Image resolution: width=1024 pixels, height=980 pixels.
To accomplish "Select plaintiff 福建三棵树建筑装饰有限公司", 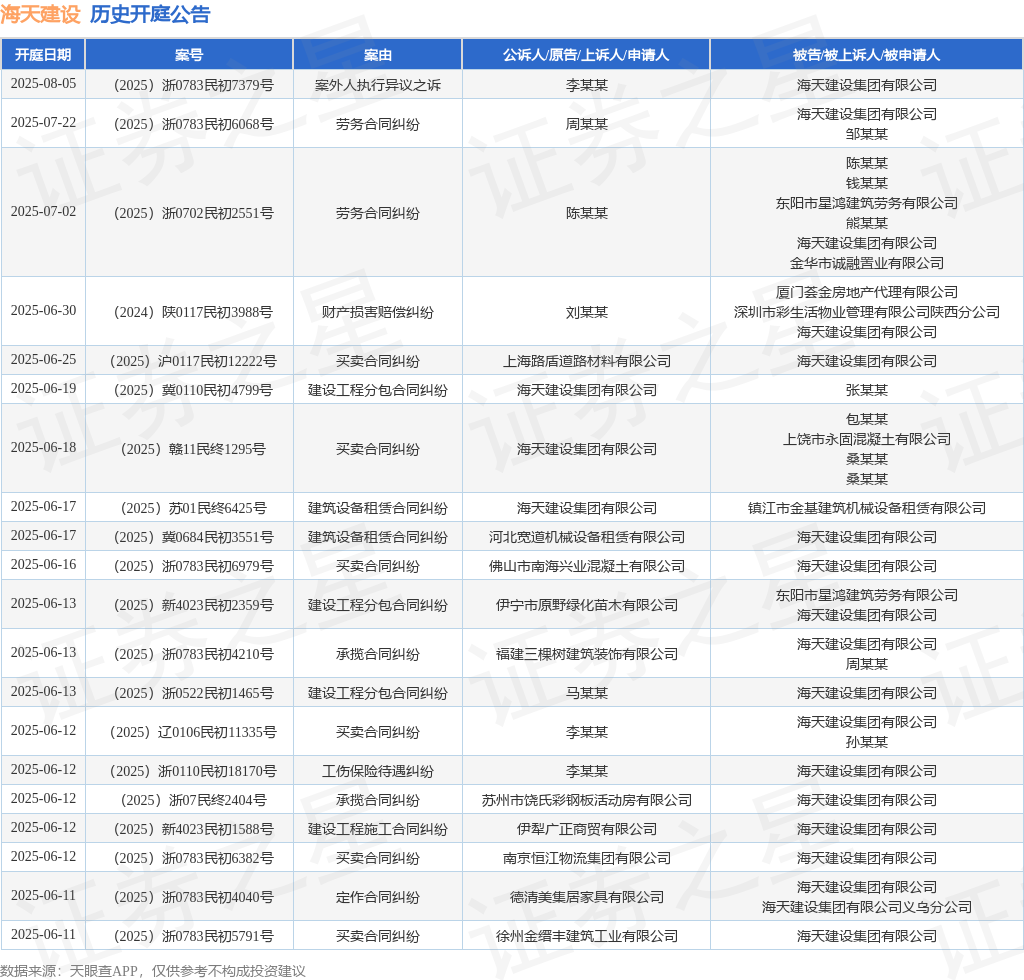I will (586, 654).
